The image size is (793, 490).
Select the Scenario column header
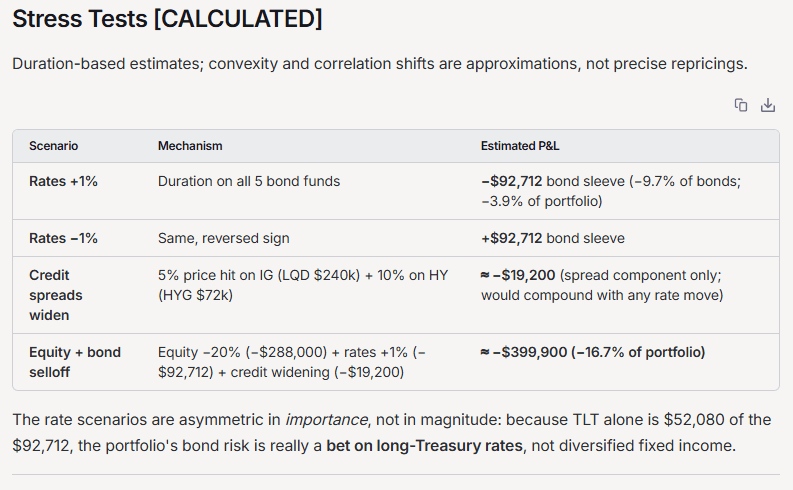[54, 146]
